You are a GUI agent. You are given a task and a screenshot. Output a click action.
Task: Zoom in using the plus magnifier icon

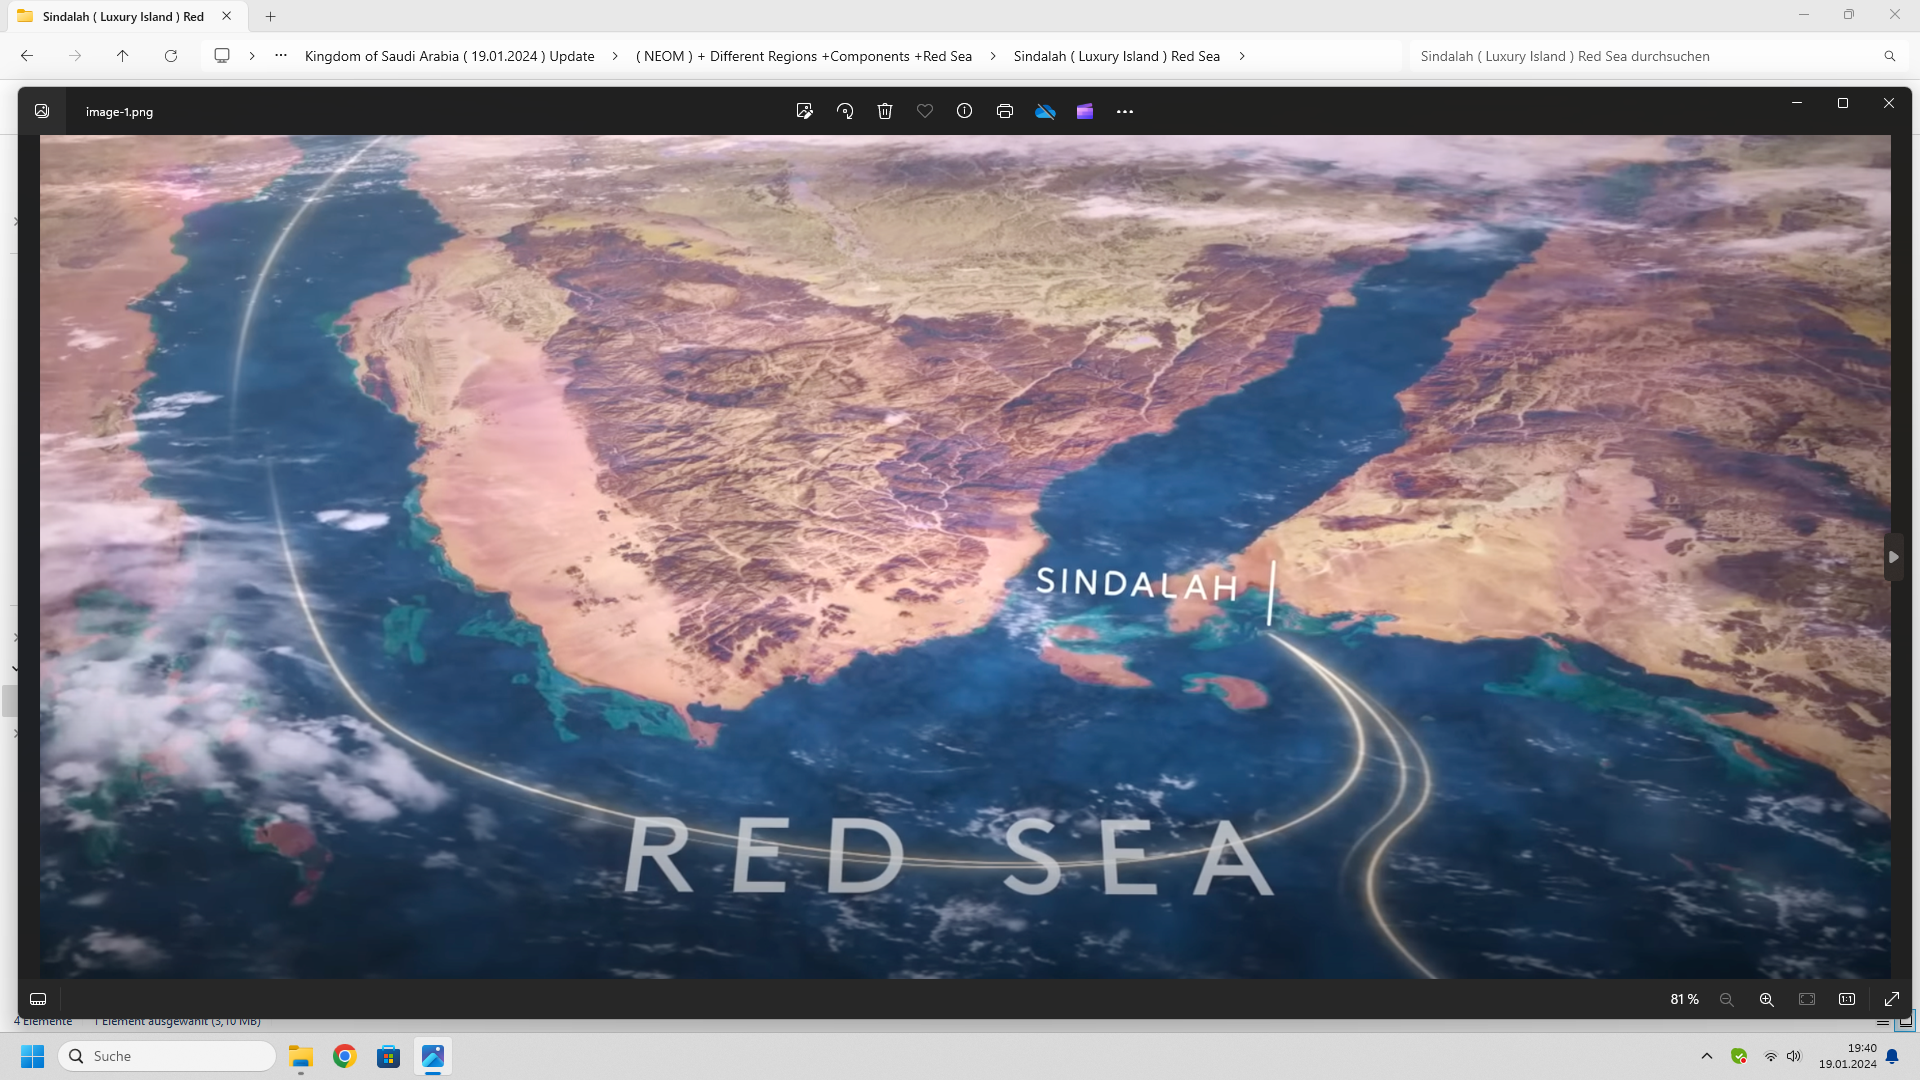pos(1767,999)
